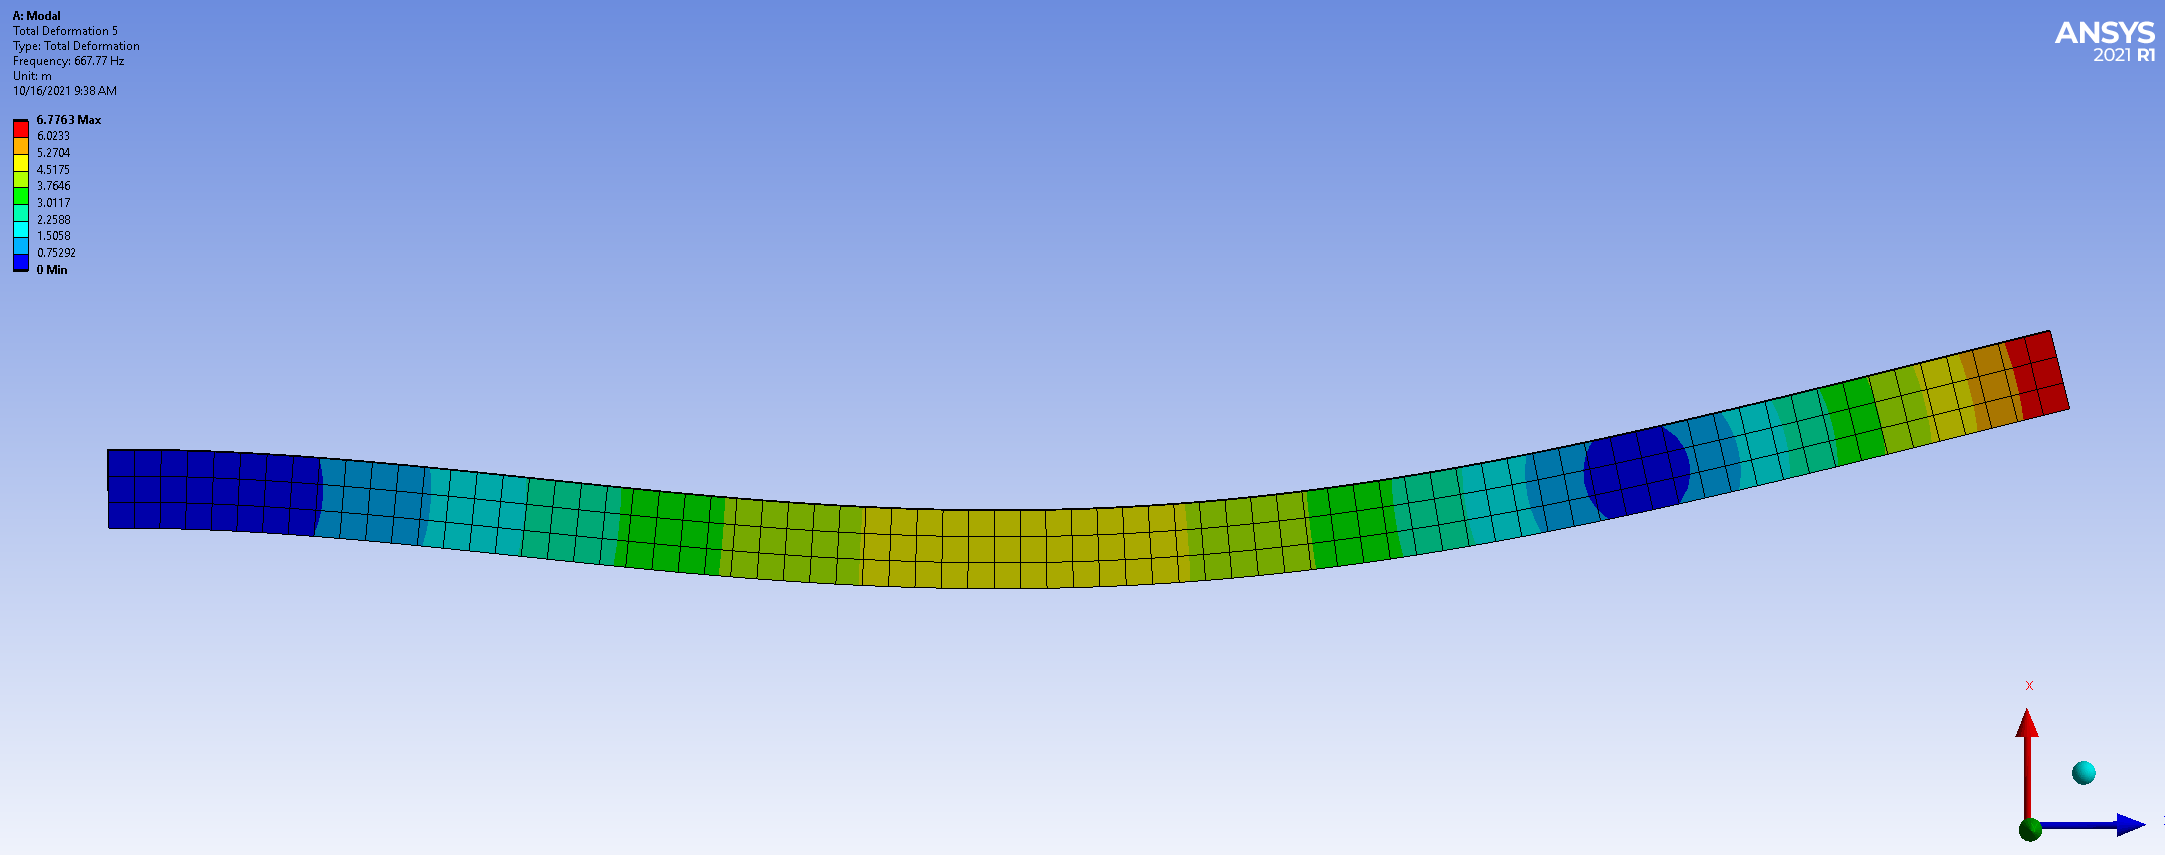Click the green Y-axis ball at triad origin
This screenshot has height=855, width=2165.
coord(2030,829)
